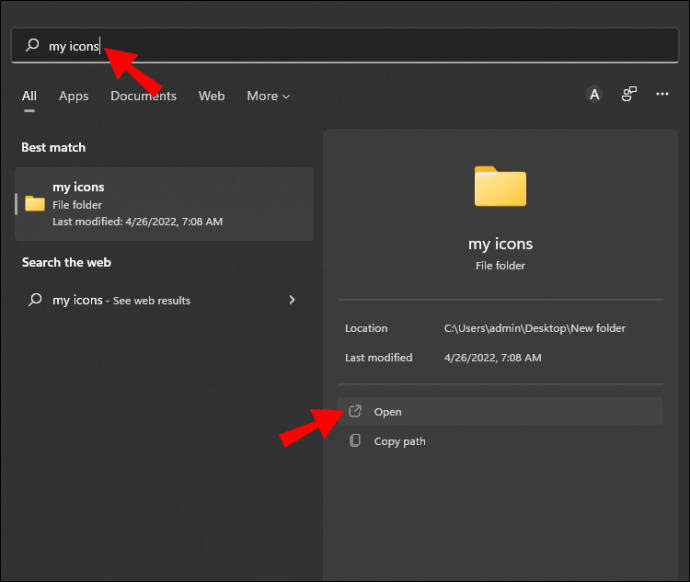
Task: Select the All filter tab
Action: tap(29, 96)
